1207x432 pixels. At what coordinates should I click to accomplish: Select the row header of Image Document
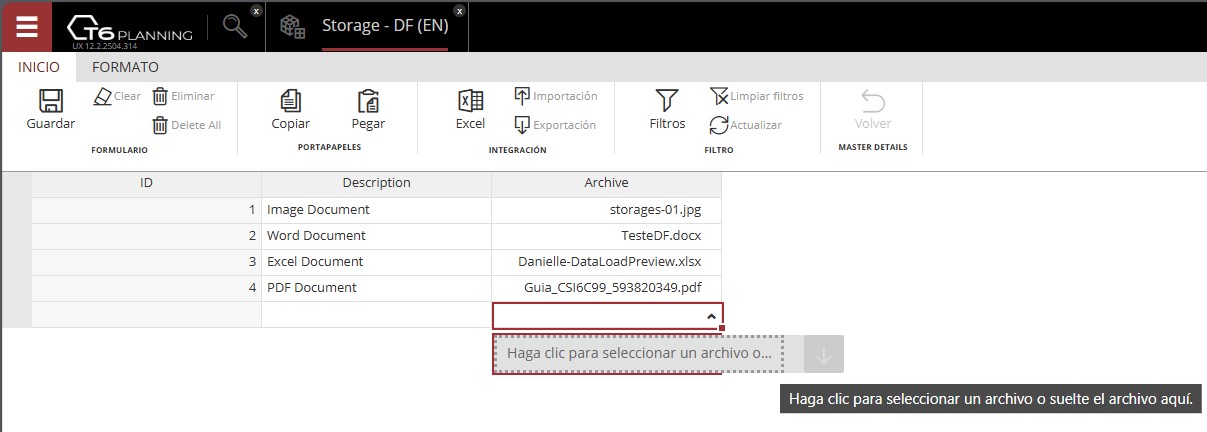pyautogui.click(x=16, y=210)
